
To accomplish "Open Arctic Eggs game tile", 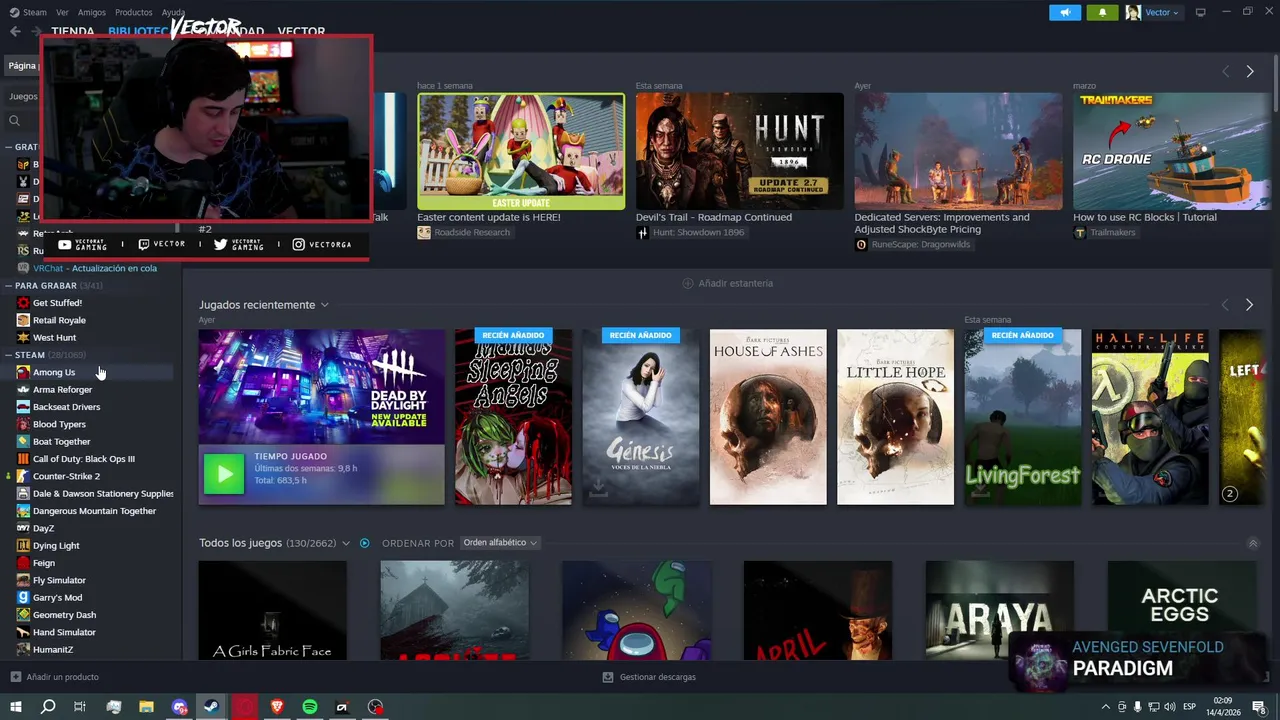I will point(1181,609).
